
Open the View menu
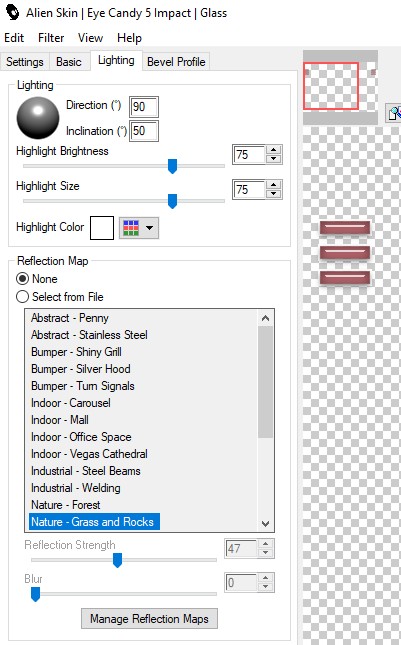pos(90,38)
